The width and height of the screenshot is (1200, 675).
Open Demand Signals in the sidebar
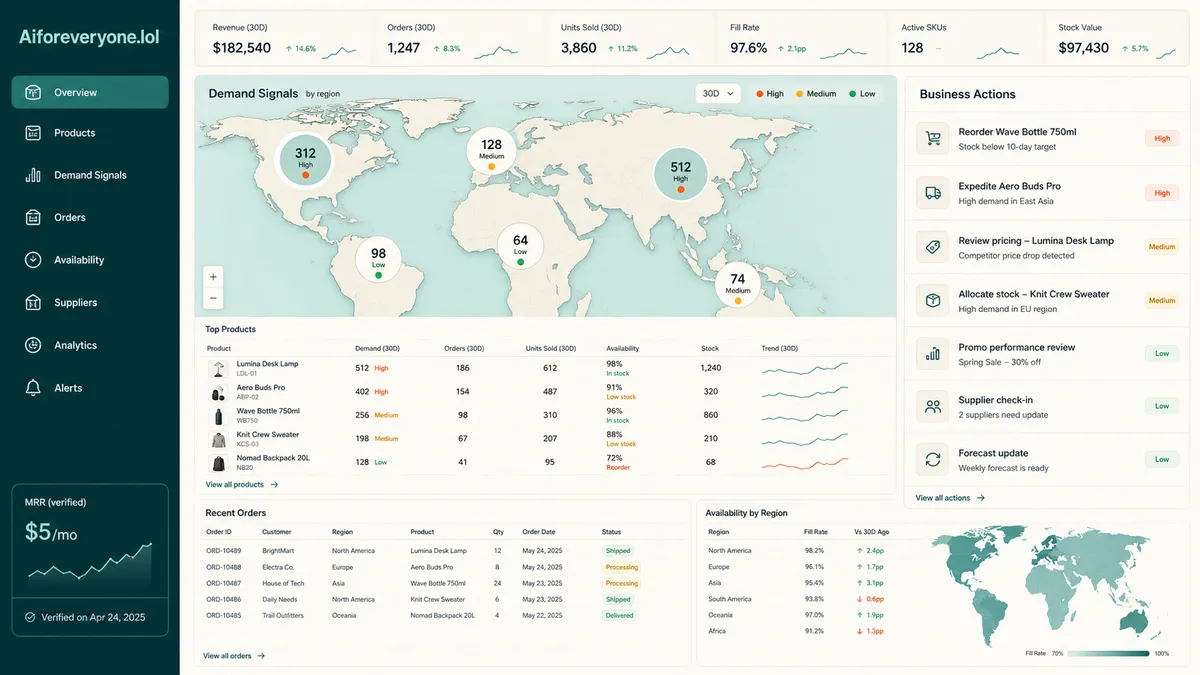90,175
